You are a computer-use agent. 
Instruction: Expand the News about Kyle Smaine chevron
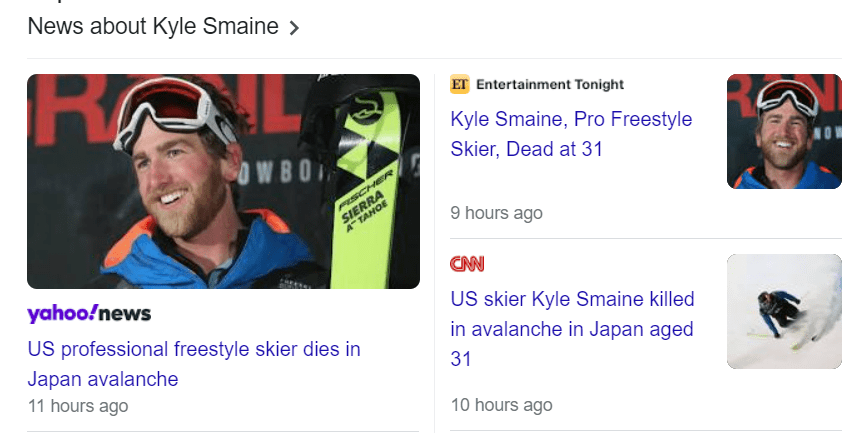pos(294,28)
